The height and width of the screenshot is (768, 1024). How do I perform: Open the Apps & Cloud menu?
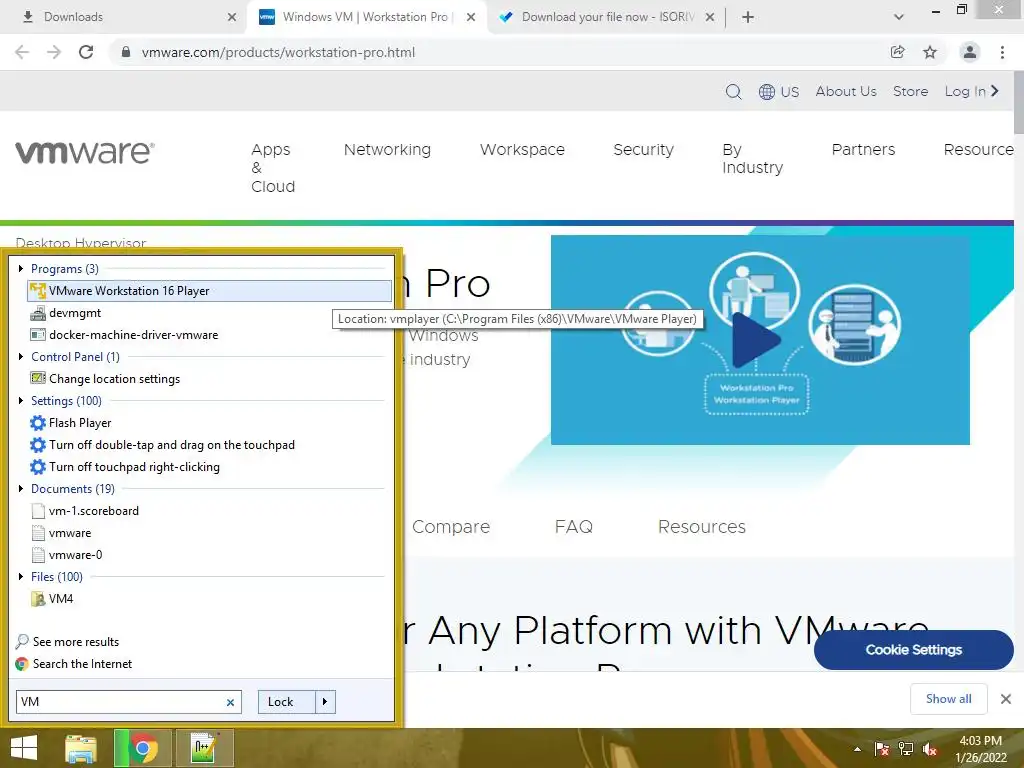[x=273, y=168]
